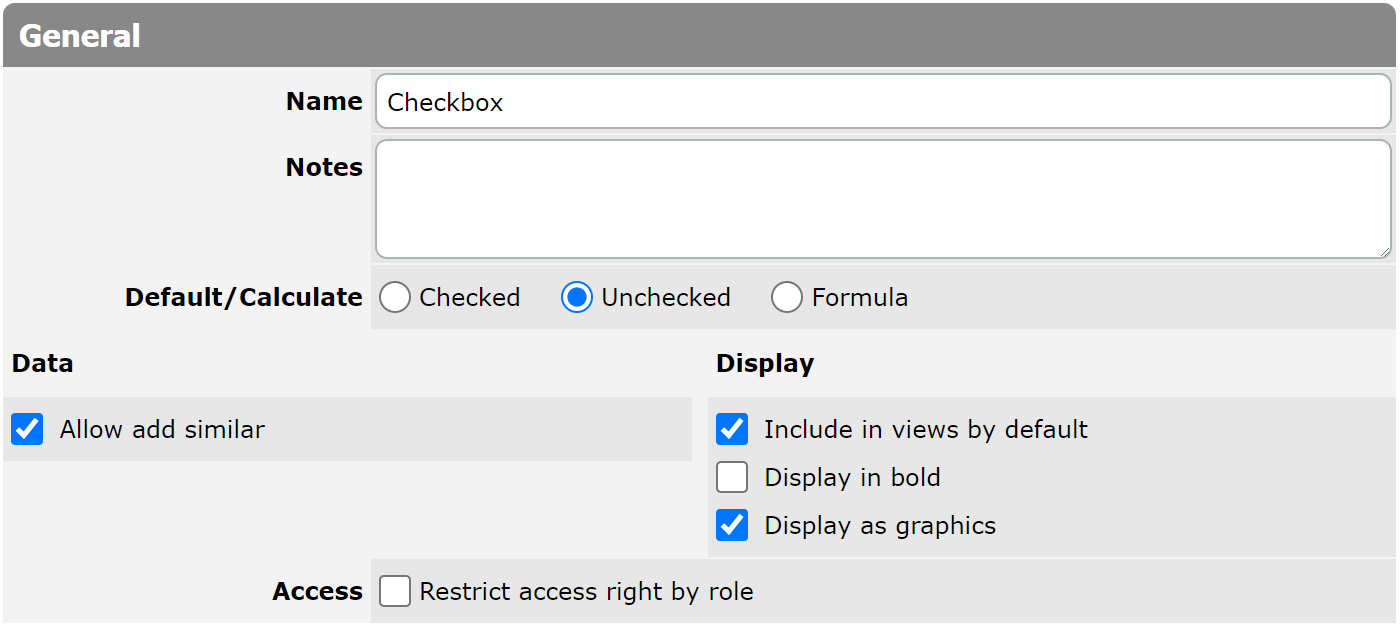This screenshot has width=1400, height=631.
Task: Click the Name field label
Action: tap(324, 101)
